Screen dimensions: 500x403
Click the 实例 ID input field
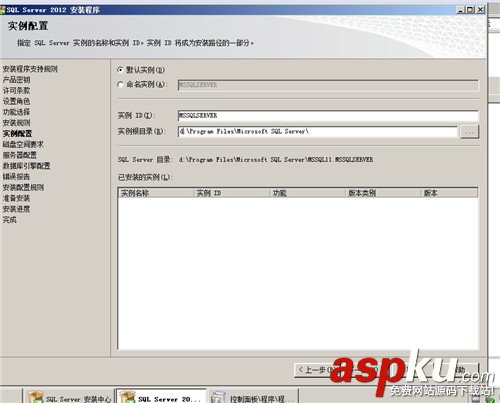coord(328,116)
